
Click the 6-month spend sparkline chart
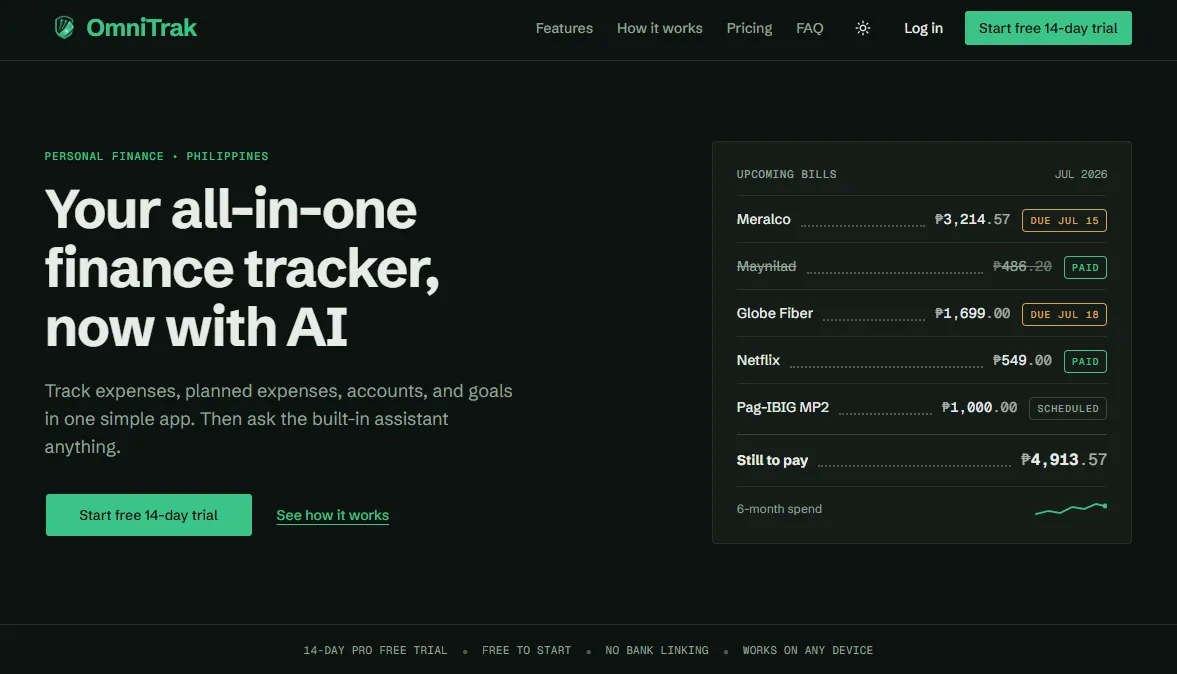(1070, 509)
